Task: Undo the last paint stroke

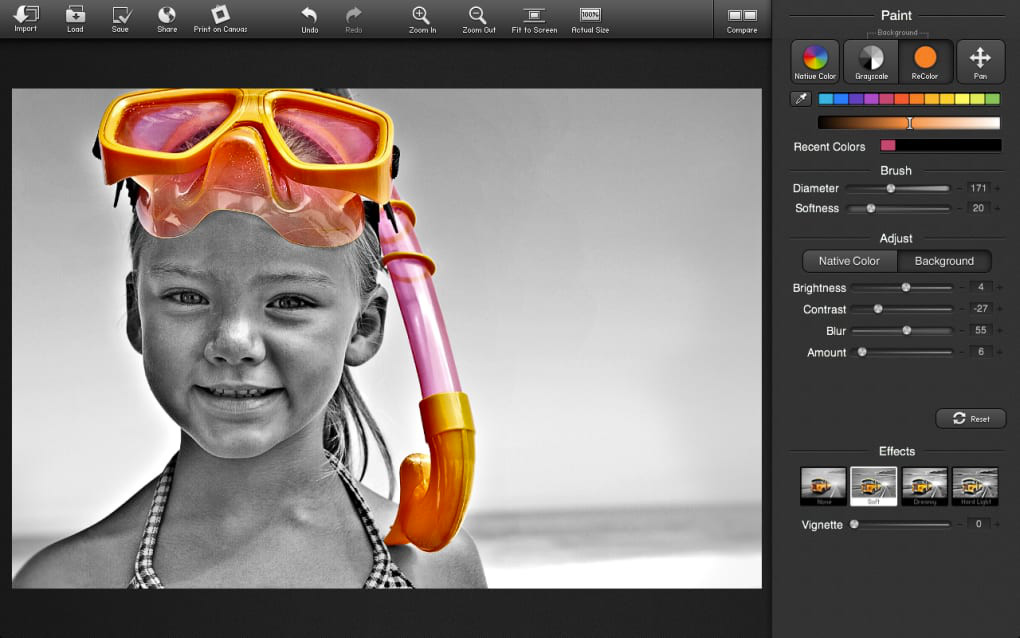Action: [x=310, y=18]
